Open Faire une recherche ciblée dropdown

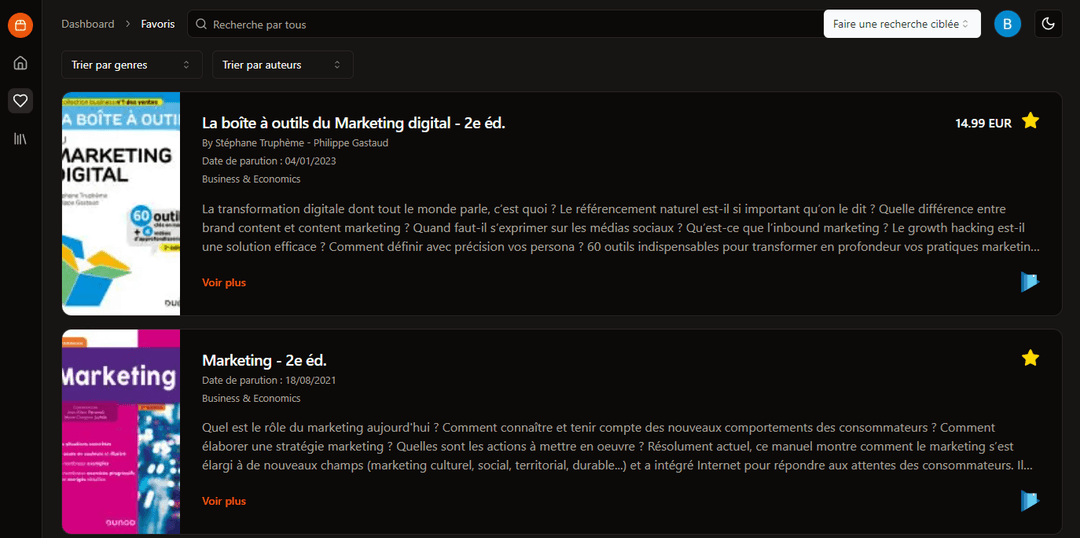pyautogui.click(x=902, y=24)
